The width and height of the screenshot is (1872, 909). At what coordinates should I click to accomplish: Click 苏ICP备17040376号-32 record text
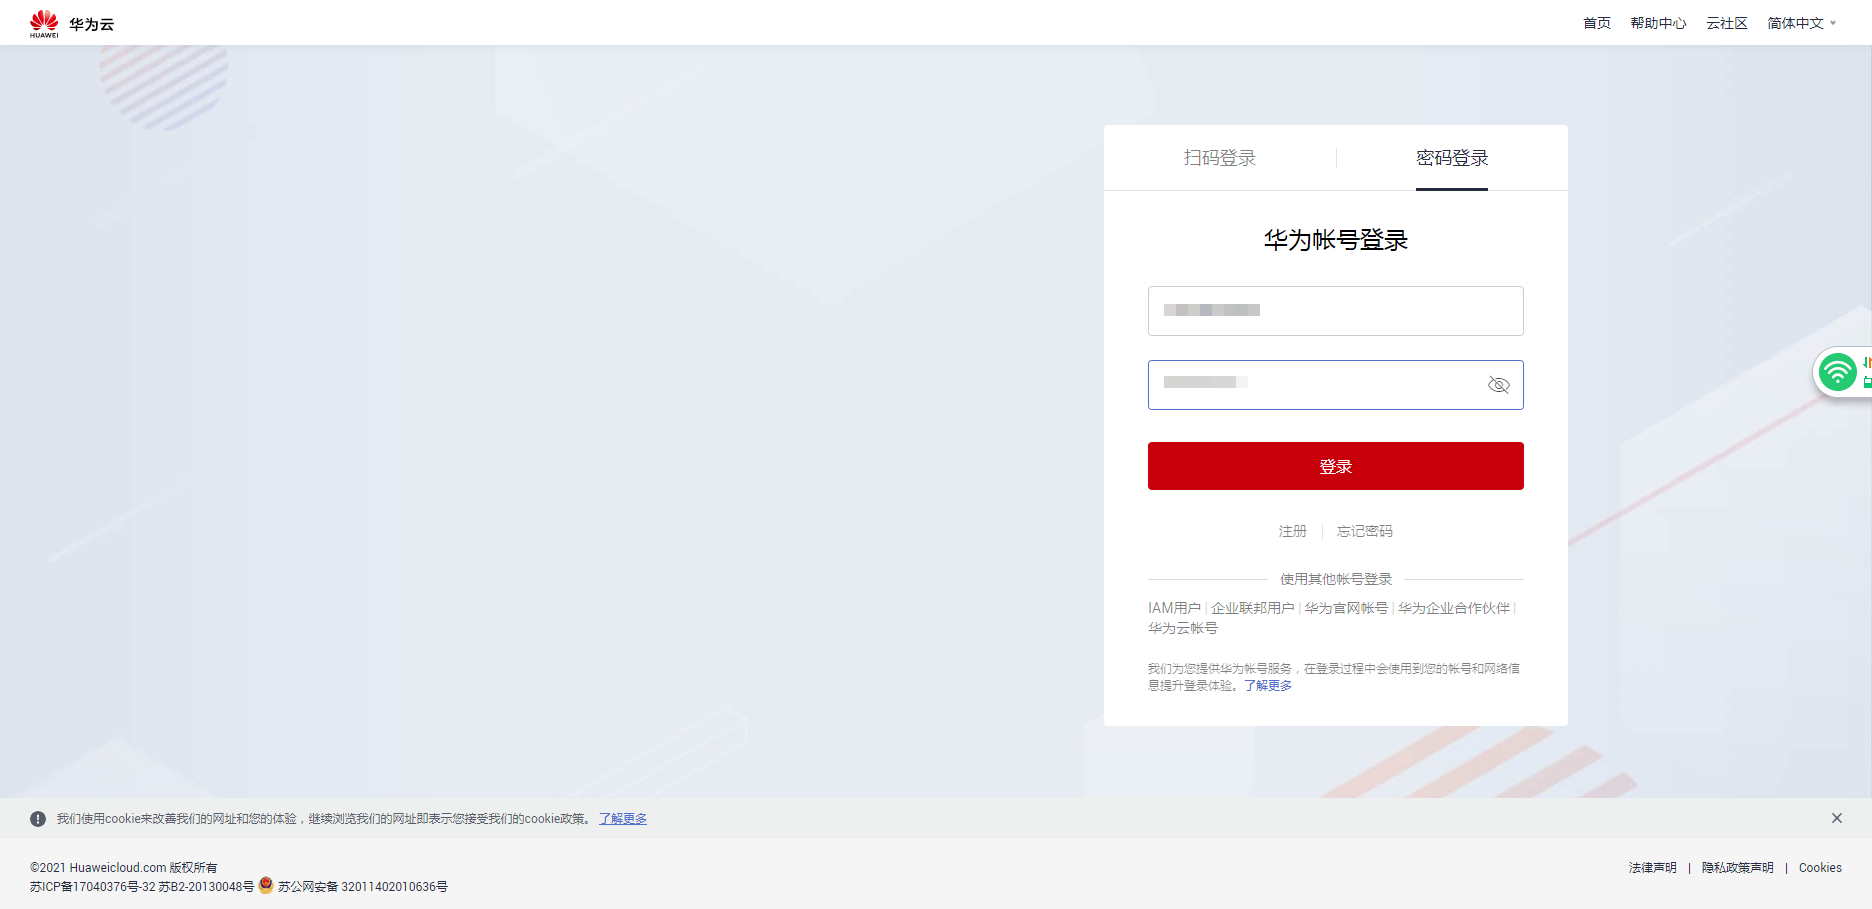(93, 887)
